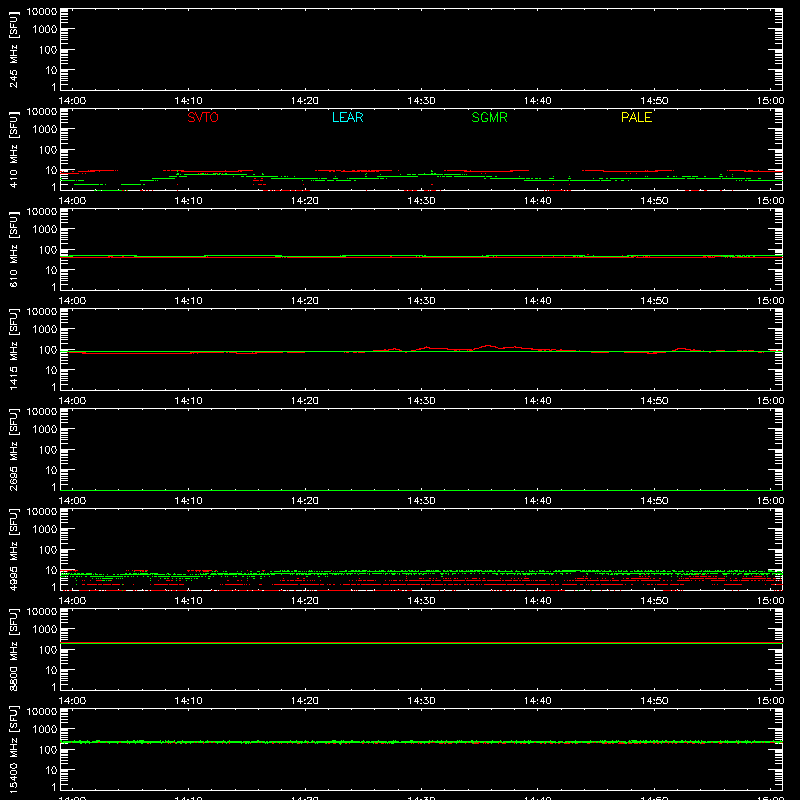Click 14:30 tick label below 245 MHz panel
800x800 pixels.
pos(421,101)
